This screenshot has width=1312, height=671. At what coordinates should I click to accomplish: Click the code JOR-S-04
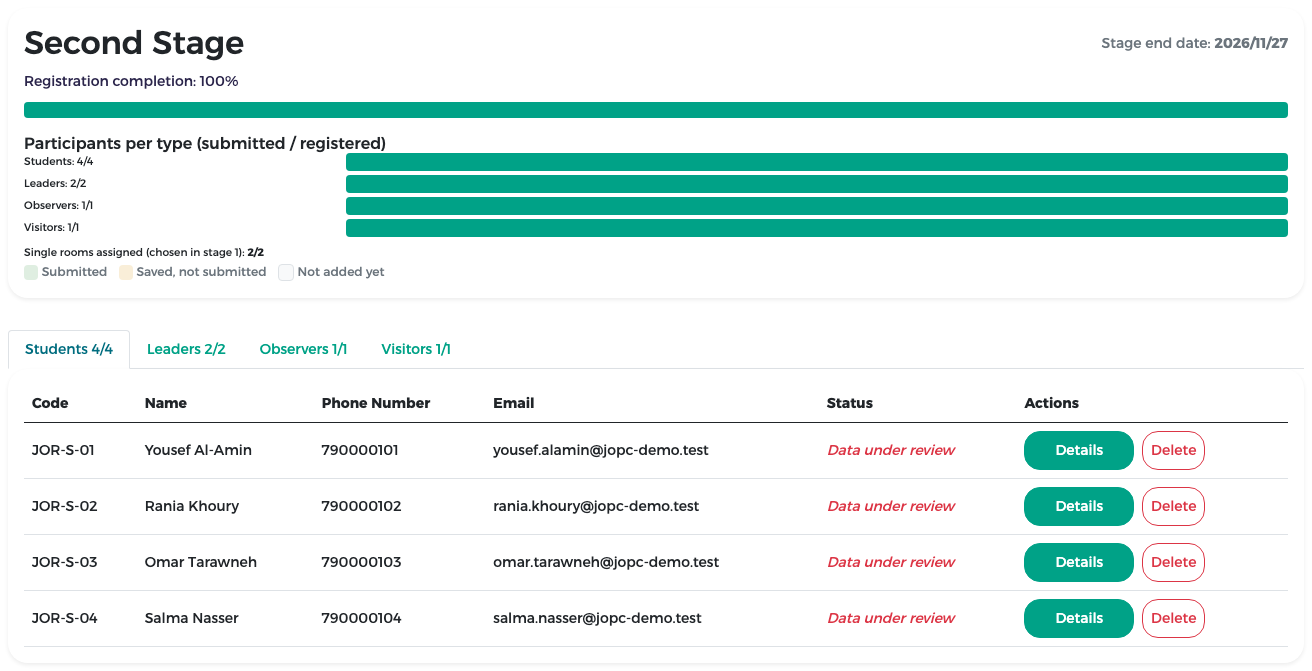65,618
